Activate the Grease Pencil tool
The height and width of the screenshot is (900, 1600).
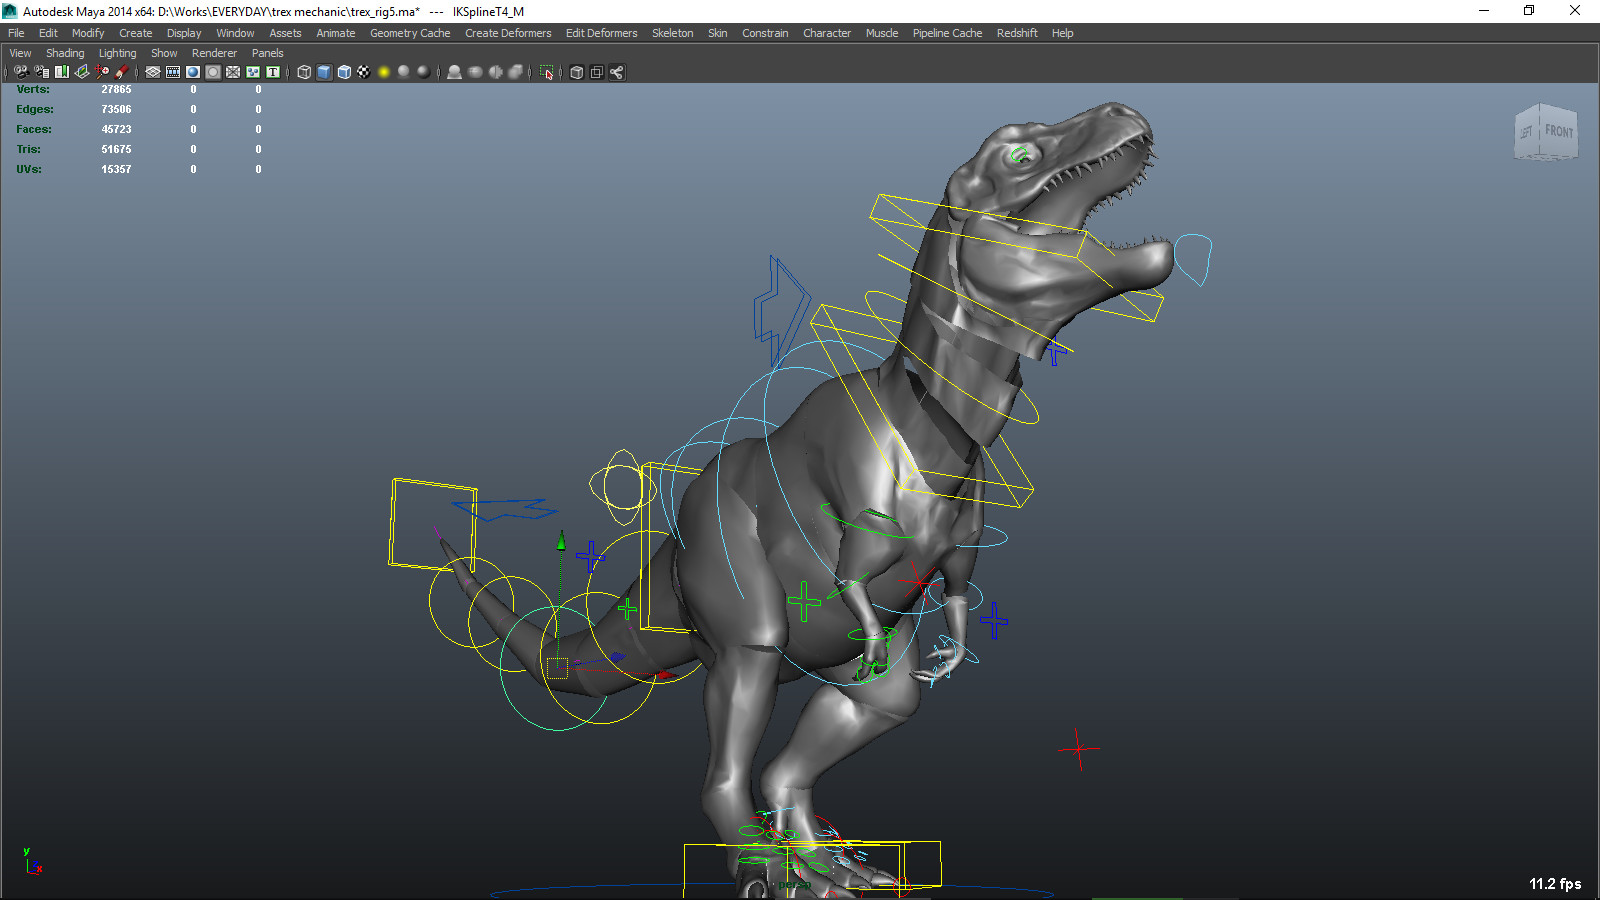click(122, 71)
